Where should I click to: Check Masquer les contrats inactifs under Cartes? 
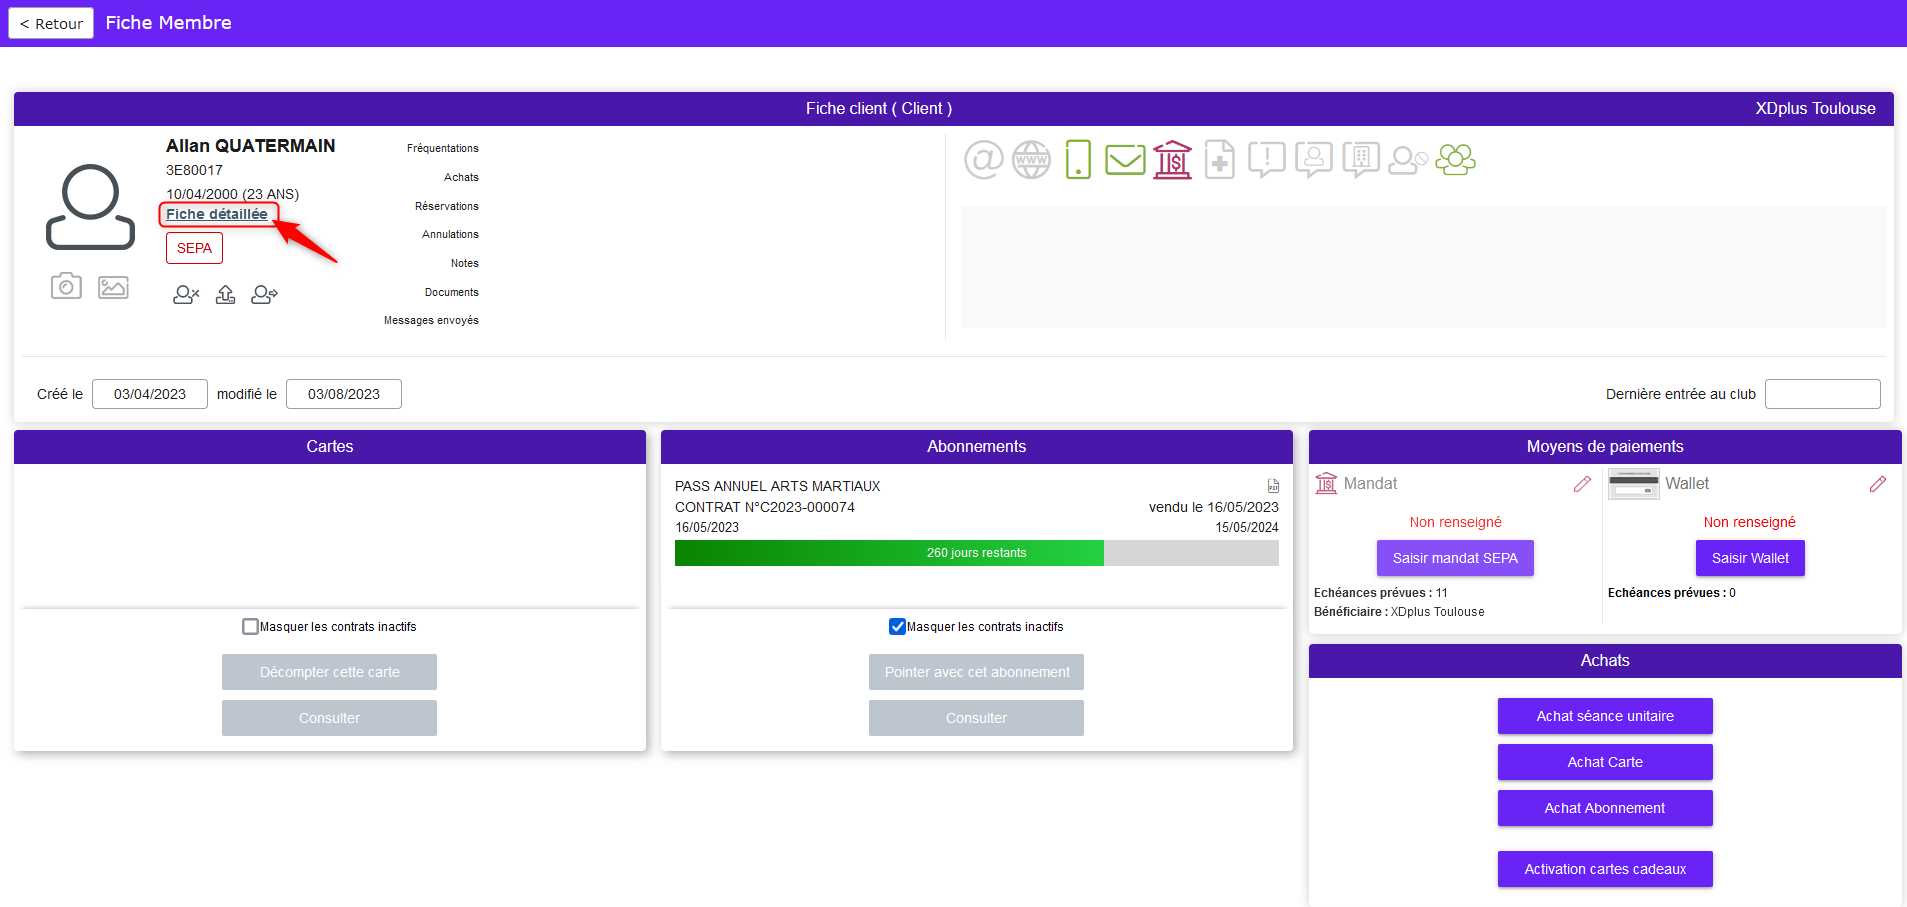[250, 627]
